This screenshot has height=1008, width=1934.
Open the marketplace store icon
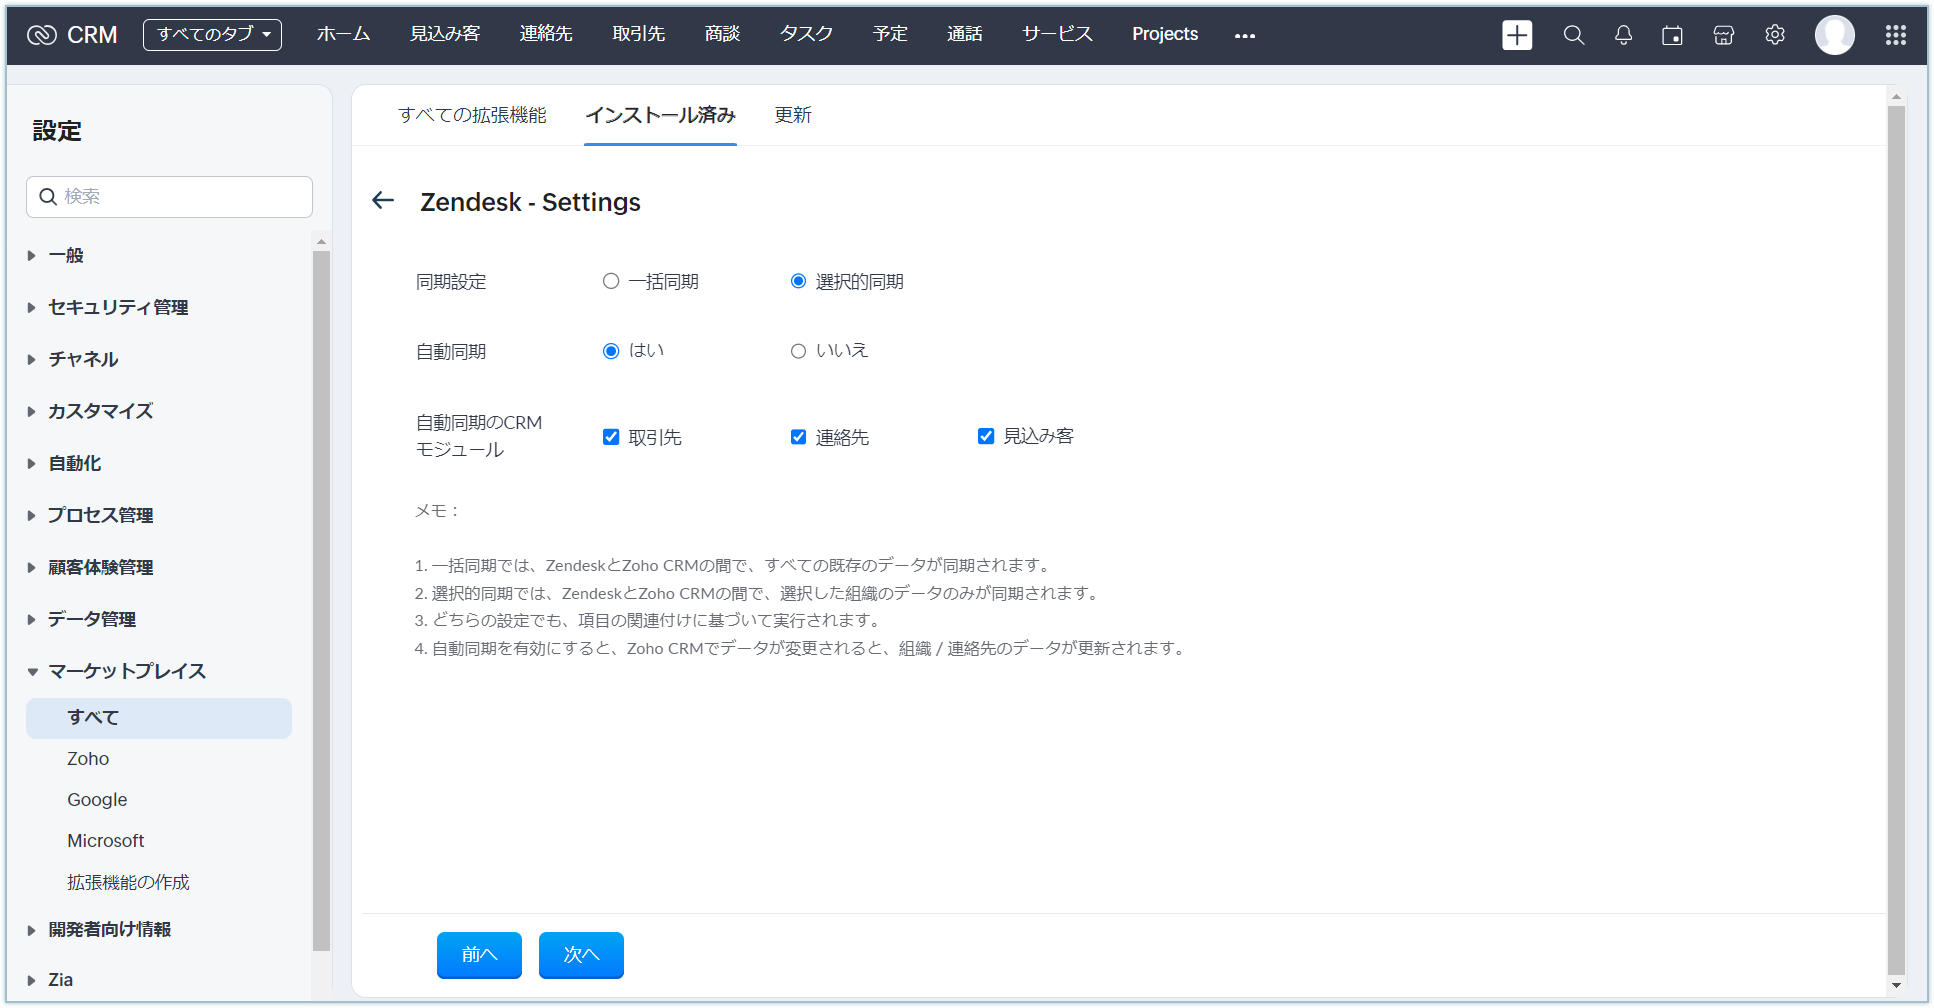point(1723,35)
